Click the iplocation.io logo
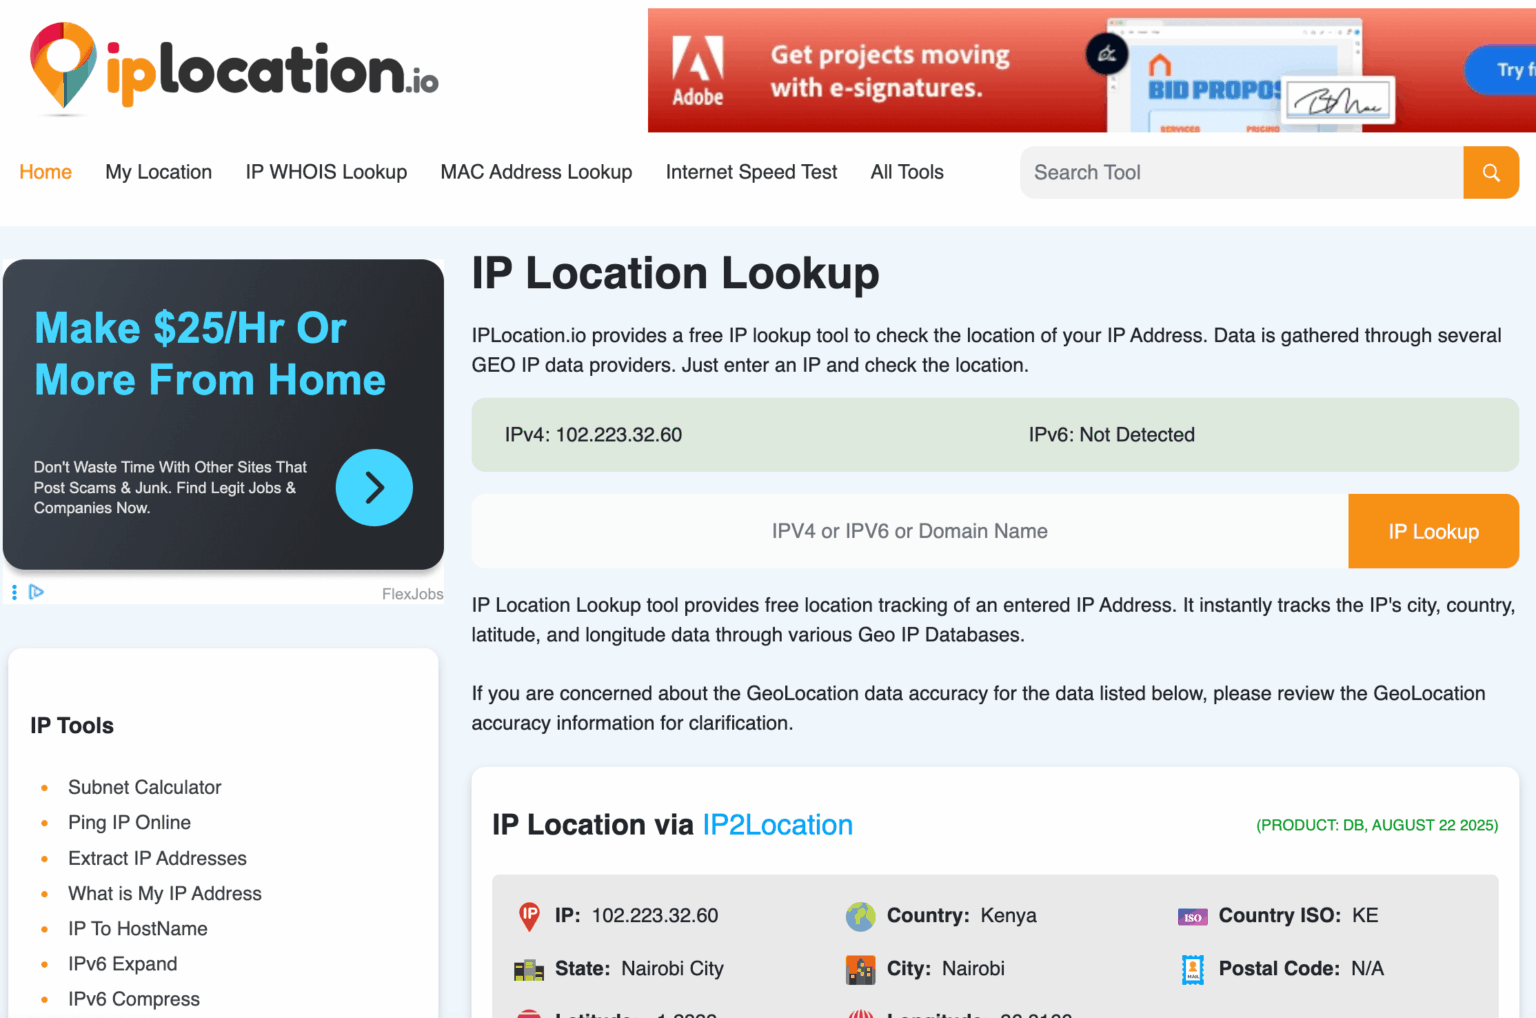The image size is (1536, 1018). 232,68
